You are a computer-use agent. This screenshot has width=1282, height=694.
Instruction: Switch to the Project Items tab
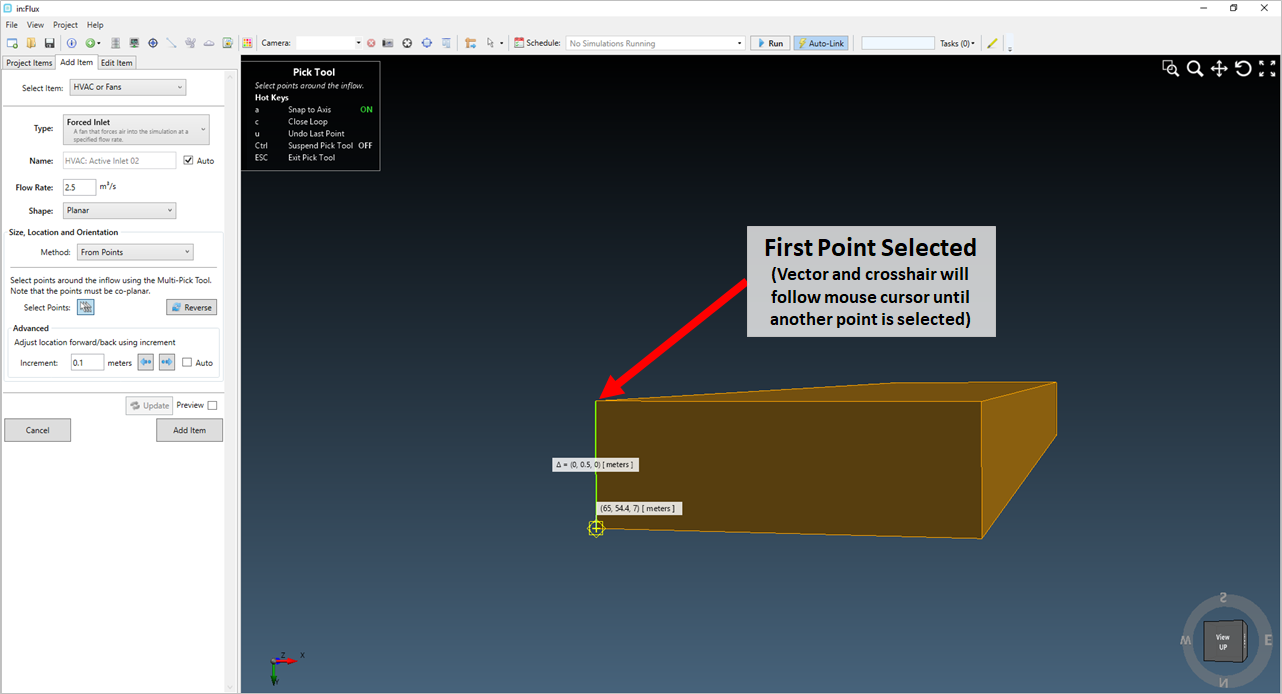pyautogui.click(x=29, y=63)
